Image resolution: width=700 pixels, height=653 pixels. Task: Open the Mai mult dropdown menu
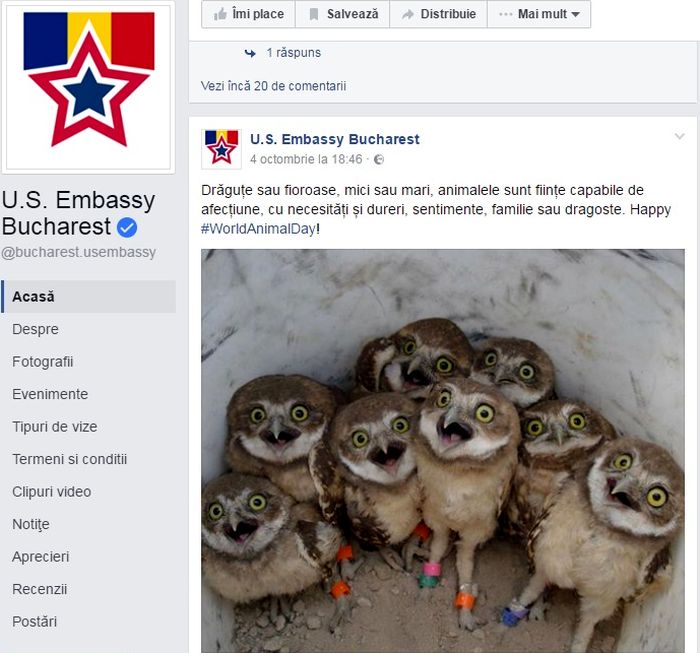coord(539,14)
